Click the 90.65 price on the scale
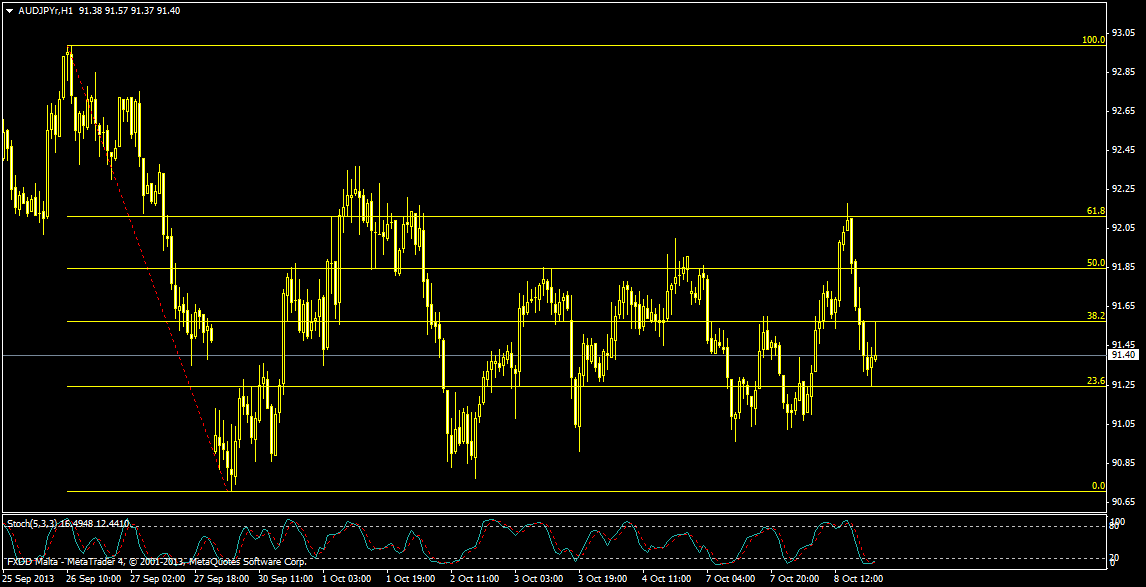Image resolution: width=1146 pixels, height=587 pixels. [x=1124, y=501]
